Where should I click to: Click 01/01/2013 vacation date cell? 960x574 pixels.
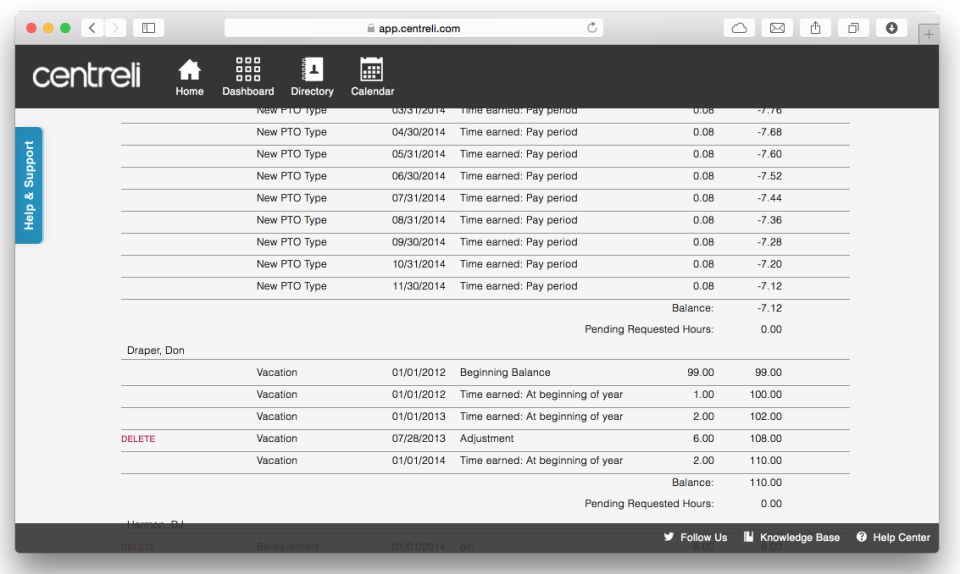[x=418, y=417]
